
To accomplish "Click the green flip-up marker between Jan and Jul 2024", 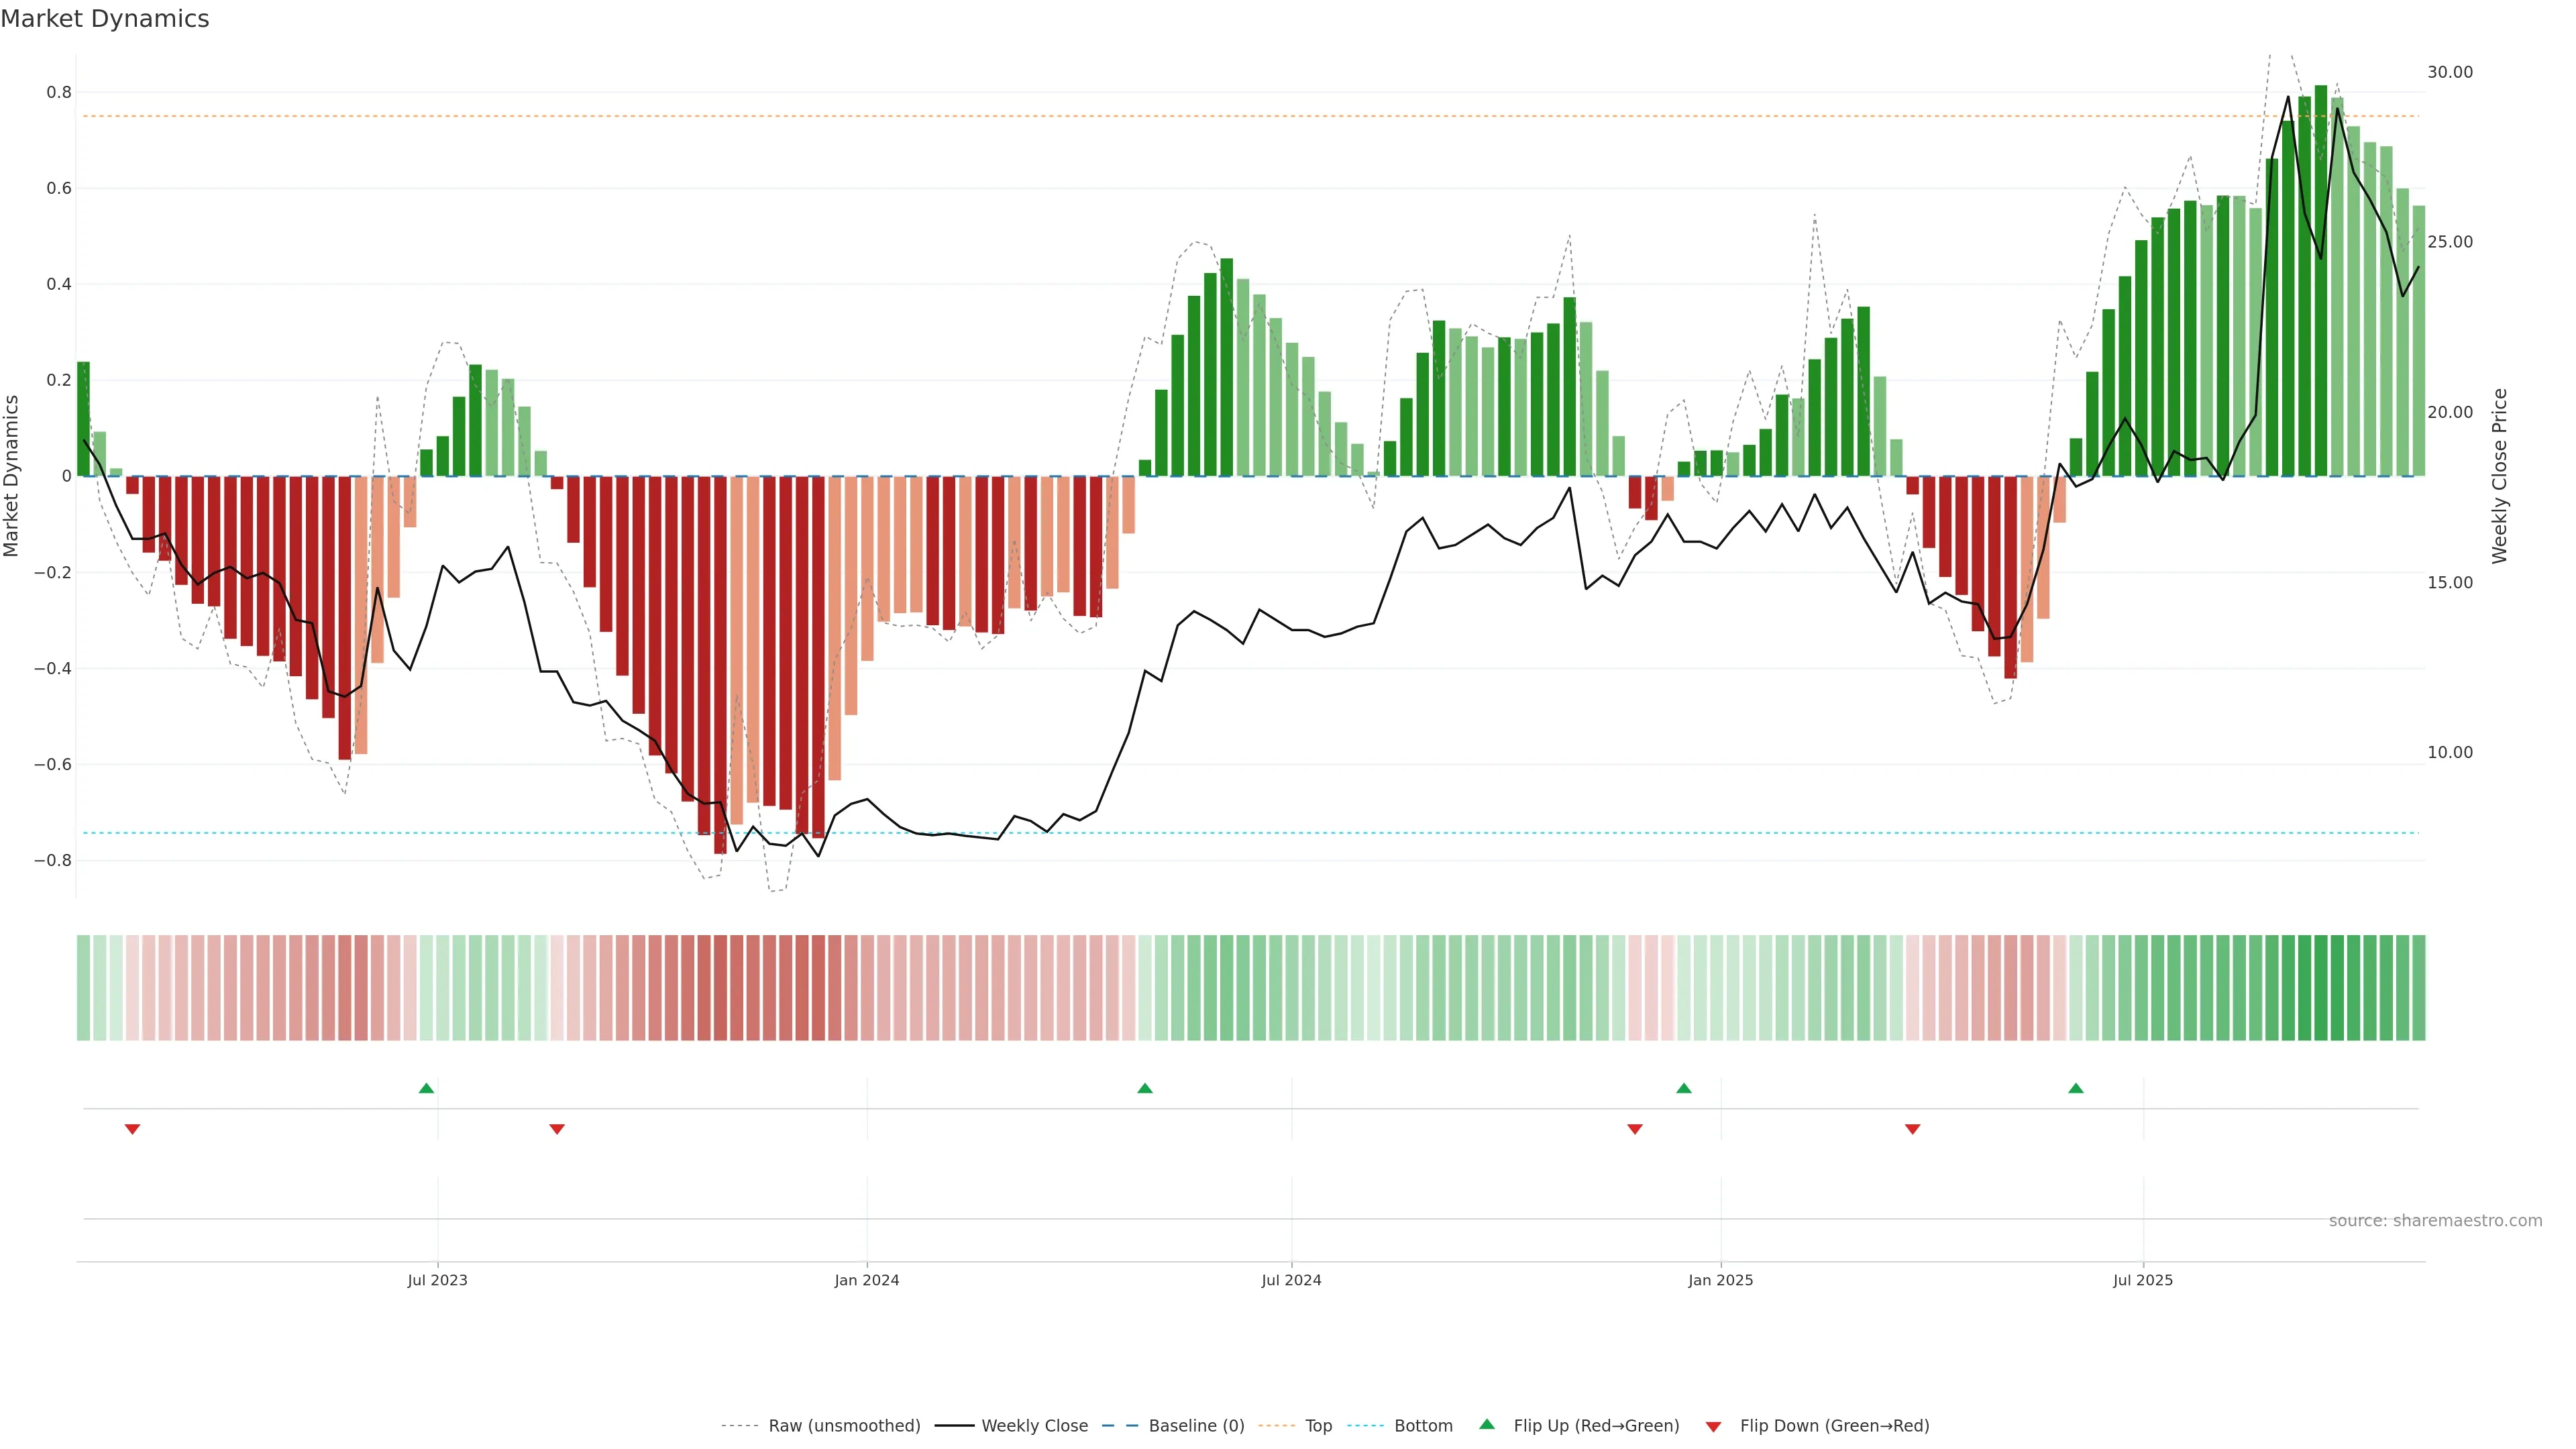I will click(x=1145, y=1088).
